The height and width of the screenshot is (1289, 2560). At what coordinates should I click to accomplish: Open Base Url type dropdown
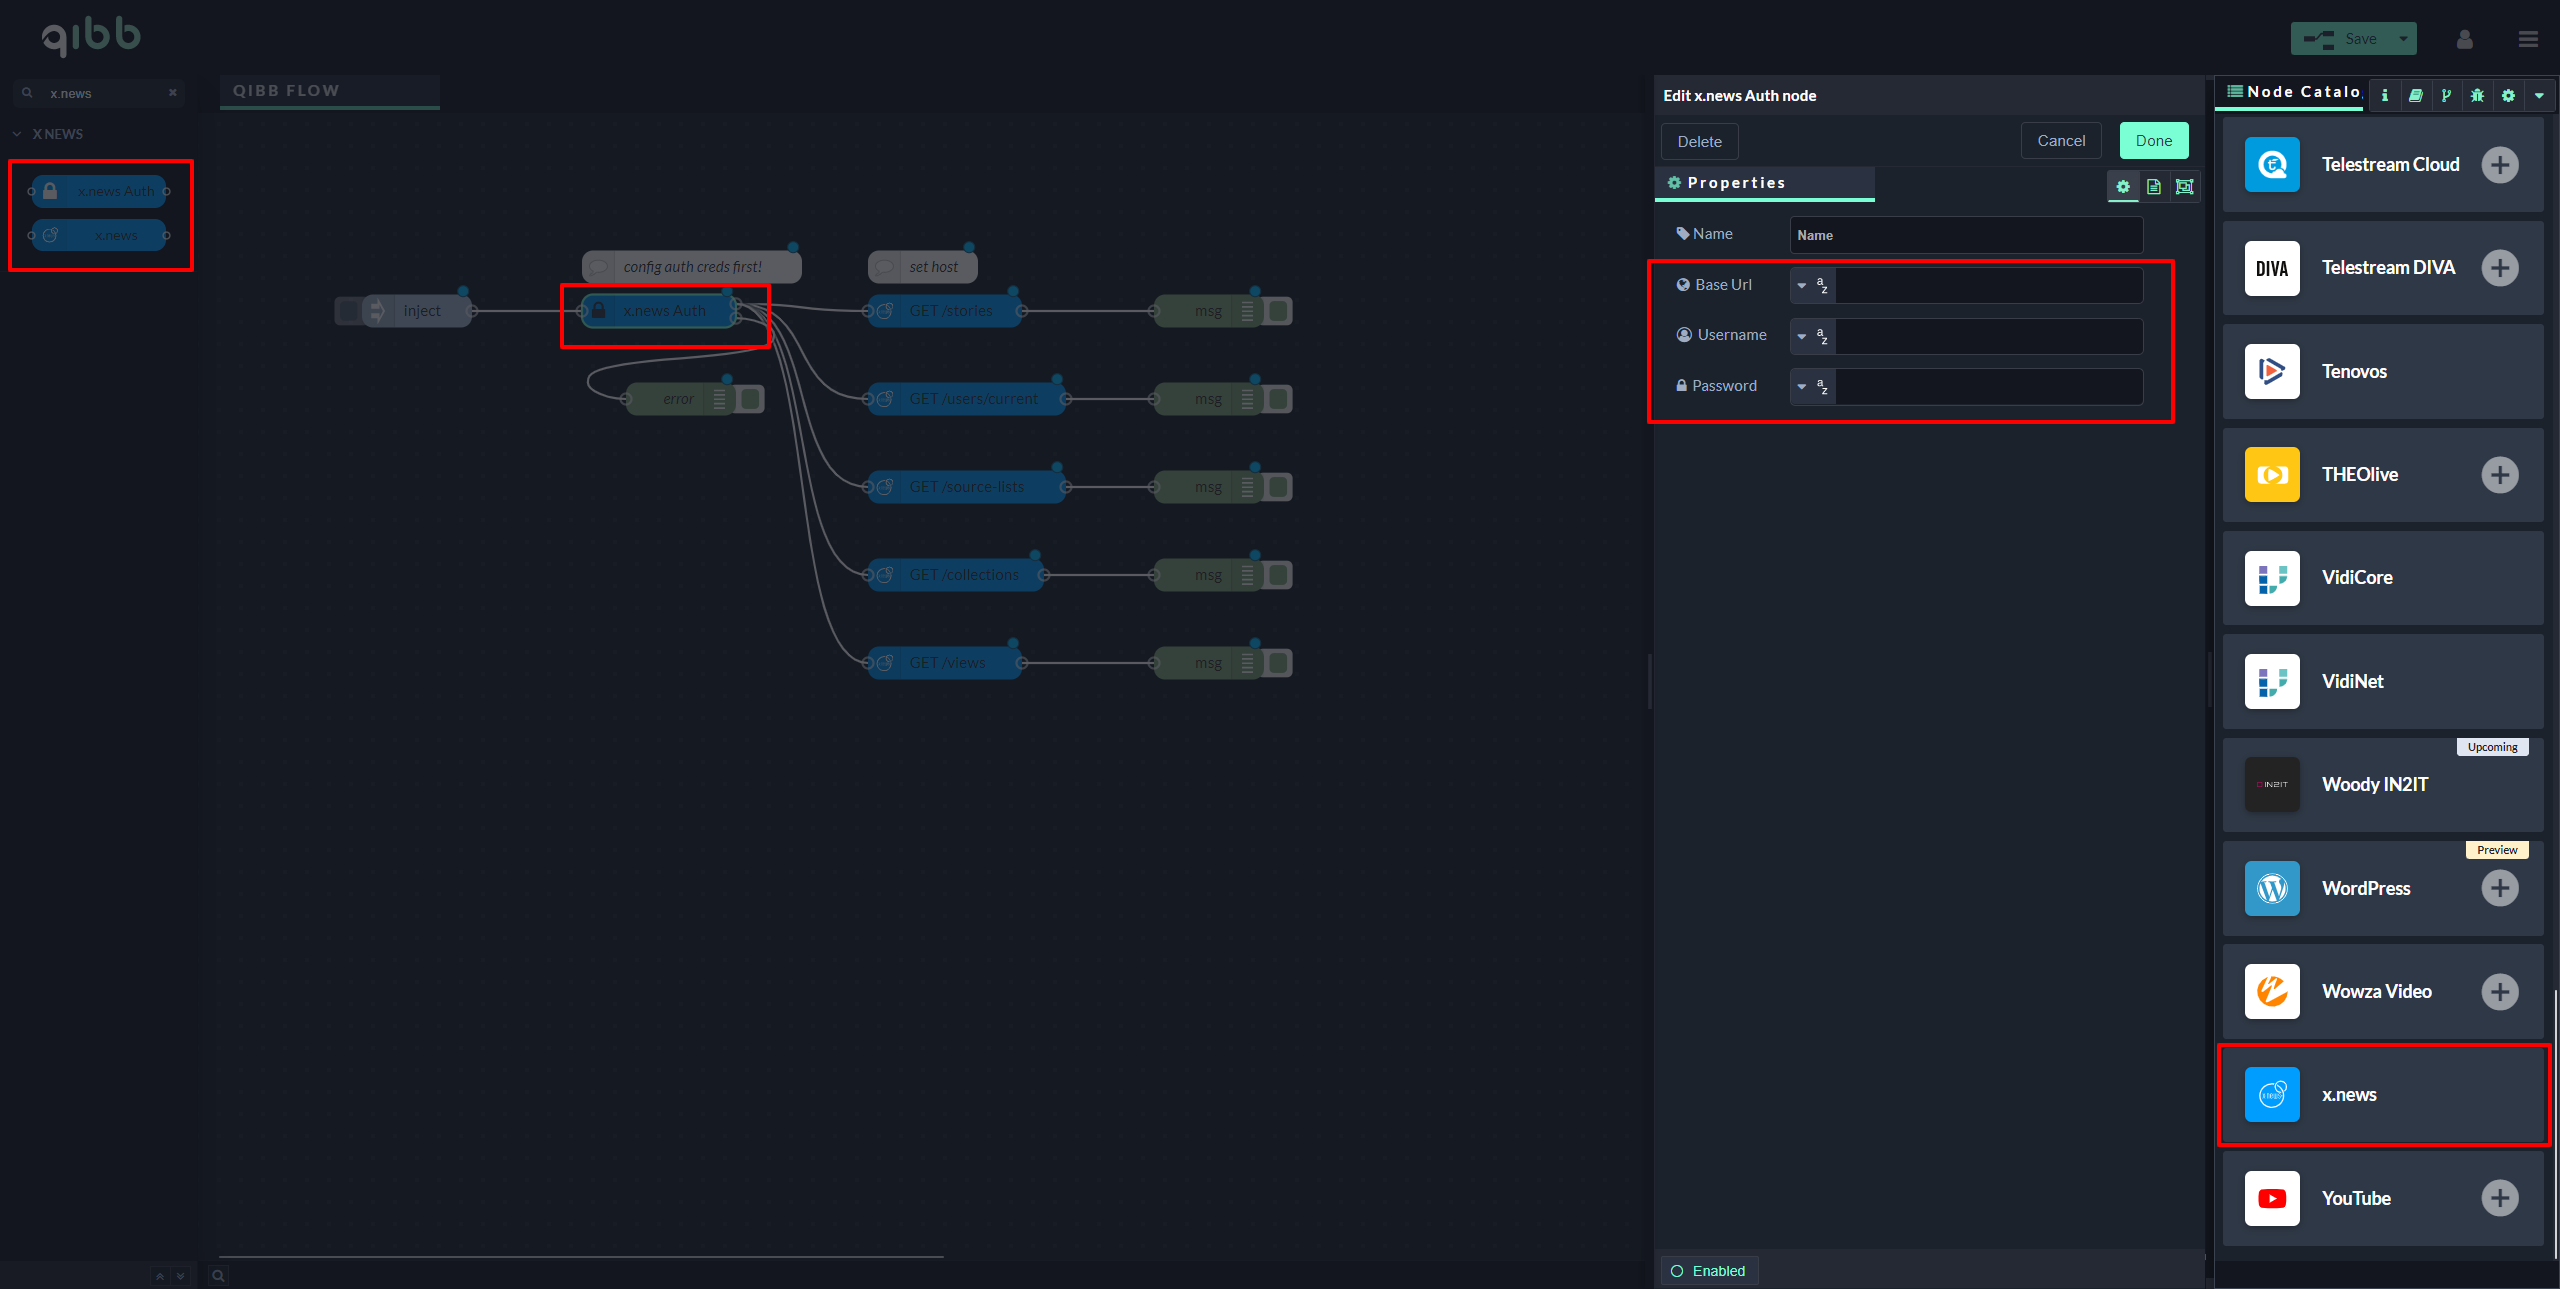pos(1811,286)
